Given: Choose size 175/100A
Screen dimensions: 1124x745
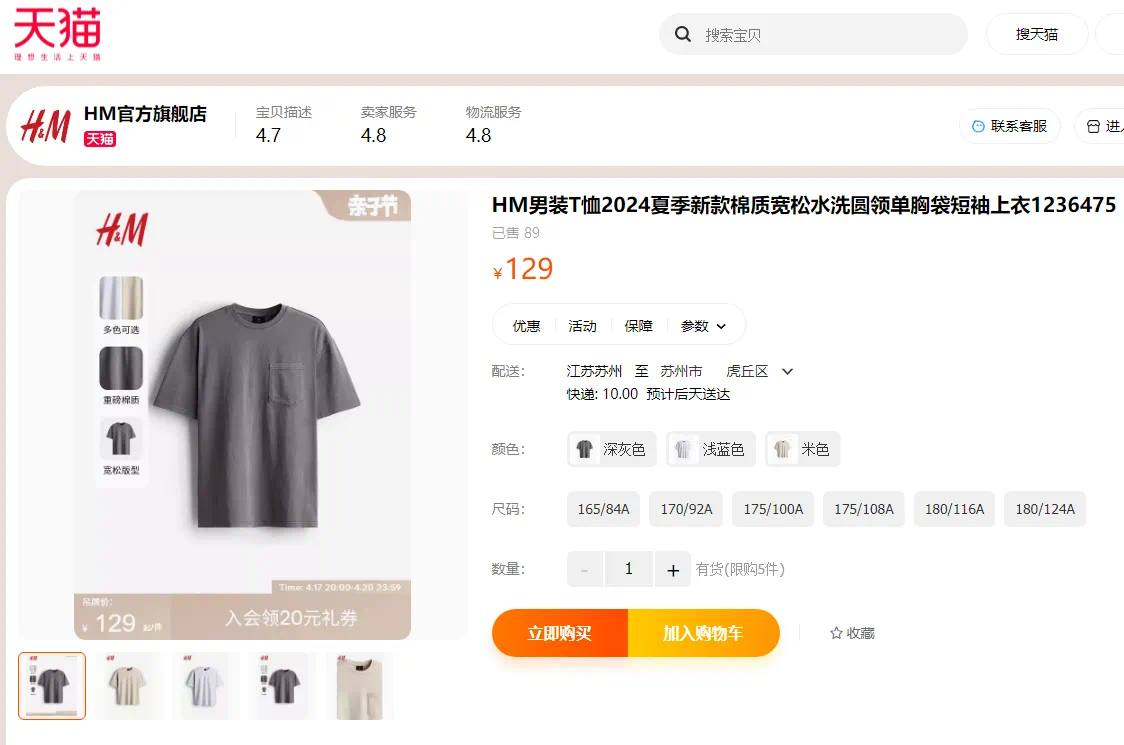Looking at the screenshot, I should [x=773, y=509].
